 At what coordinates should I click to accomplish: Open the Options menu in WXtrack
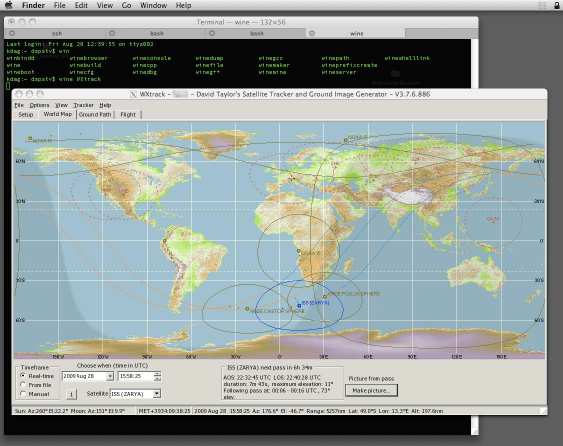click(x=39, y=105)
